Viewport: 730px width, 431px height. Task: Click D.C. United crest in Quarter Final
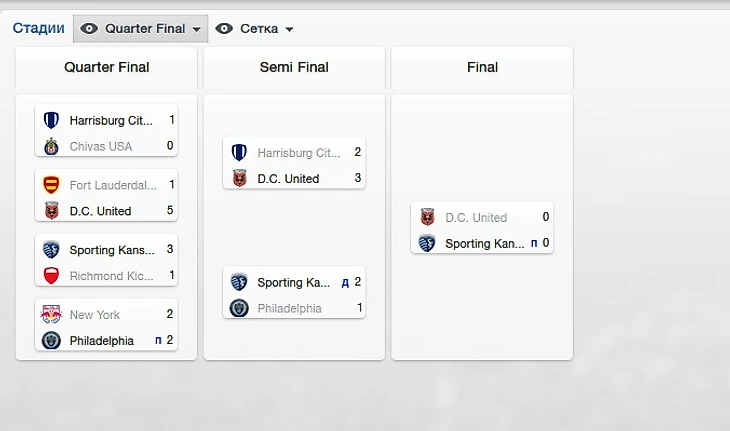coord(51,211)
